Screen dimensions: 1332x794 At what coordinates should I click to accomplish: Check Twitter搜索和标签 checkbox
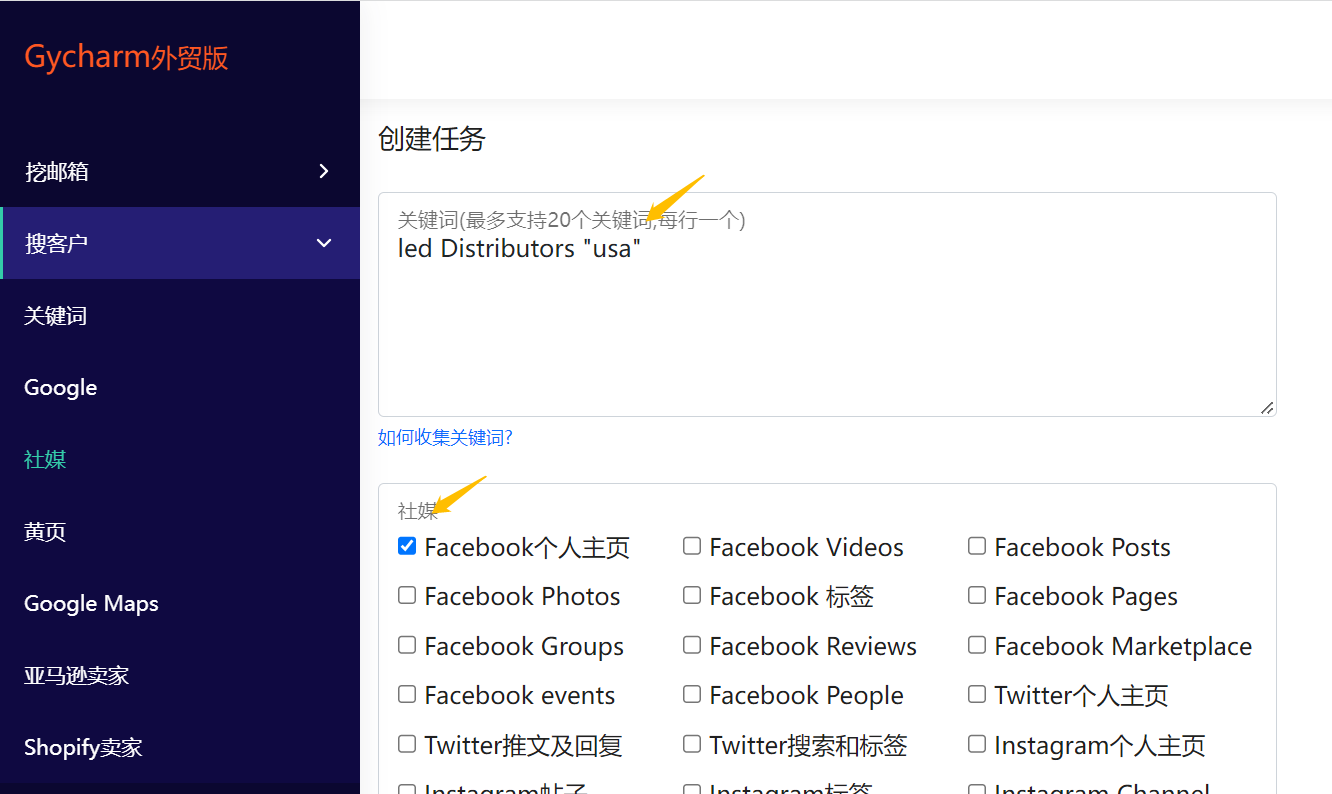(692, 744)
